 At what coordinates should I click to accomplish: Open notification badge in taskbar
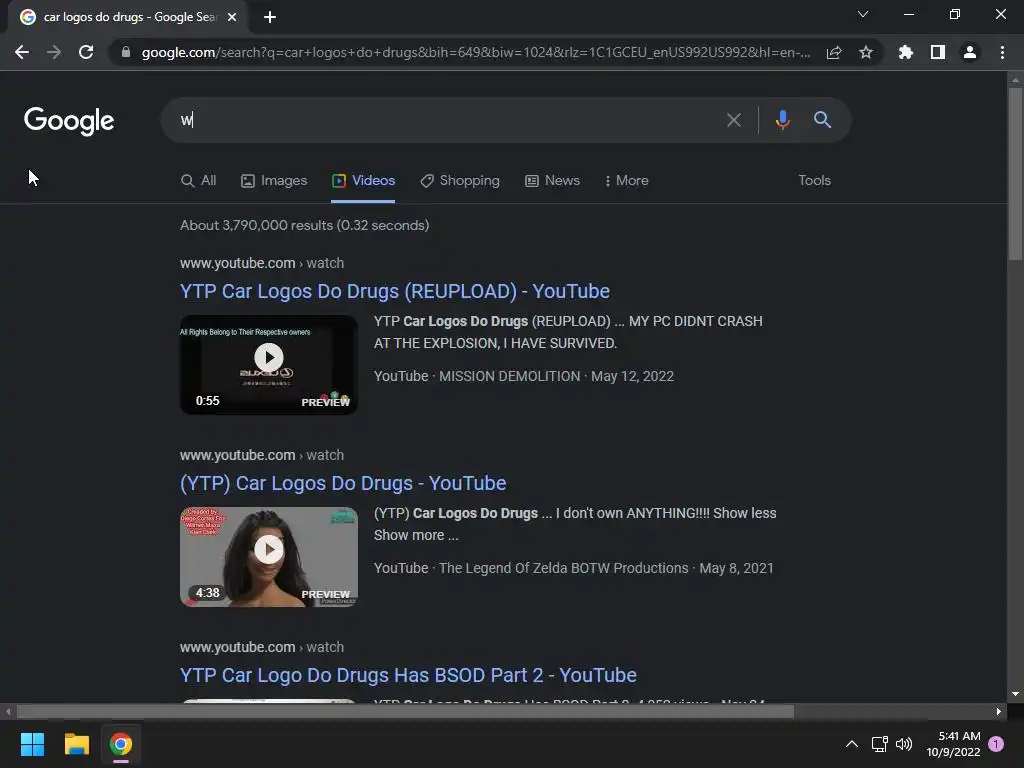pyautogui.click(x=996, y=744)
